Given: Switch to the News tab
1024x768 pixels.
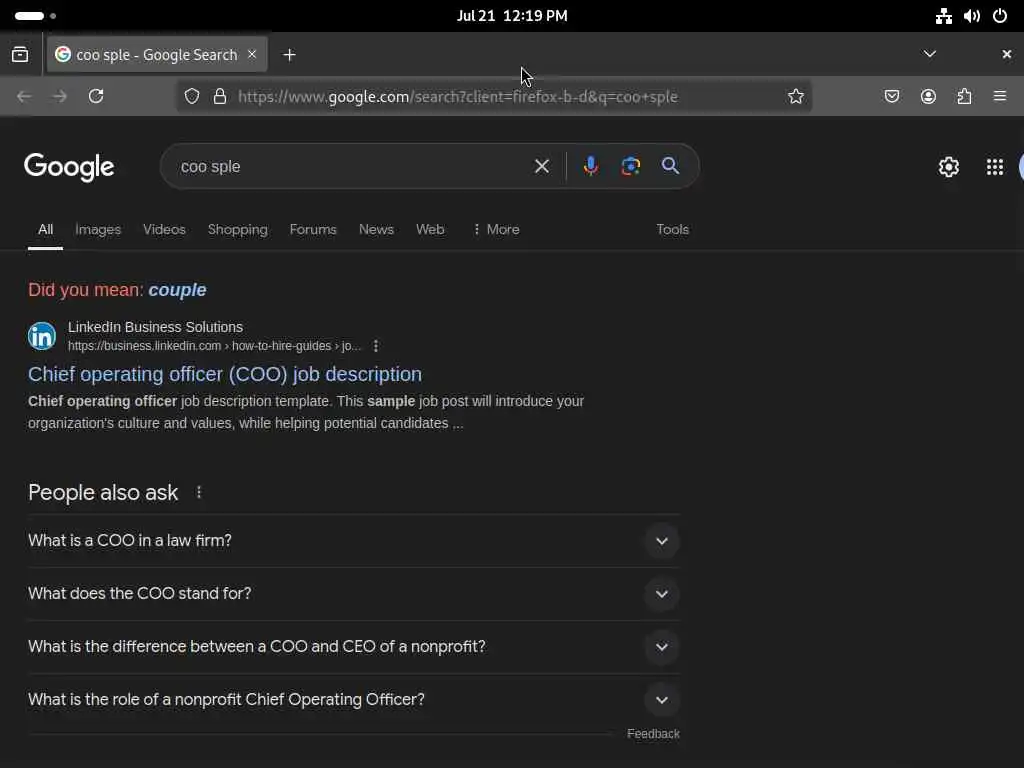Looking at the screenshot, I should click(376, 229).
